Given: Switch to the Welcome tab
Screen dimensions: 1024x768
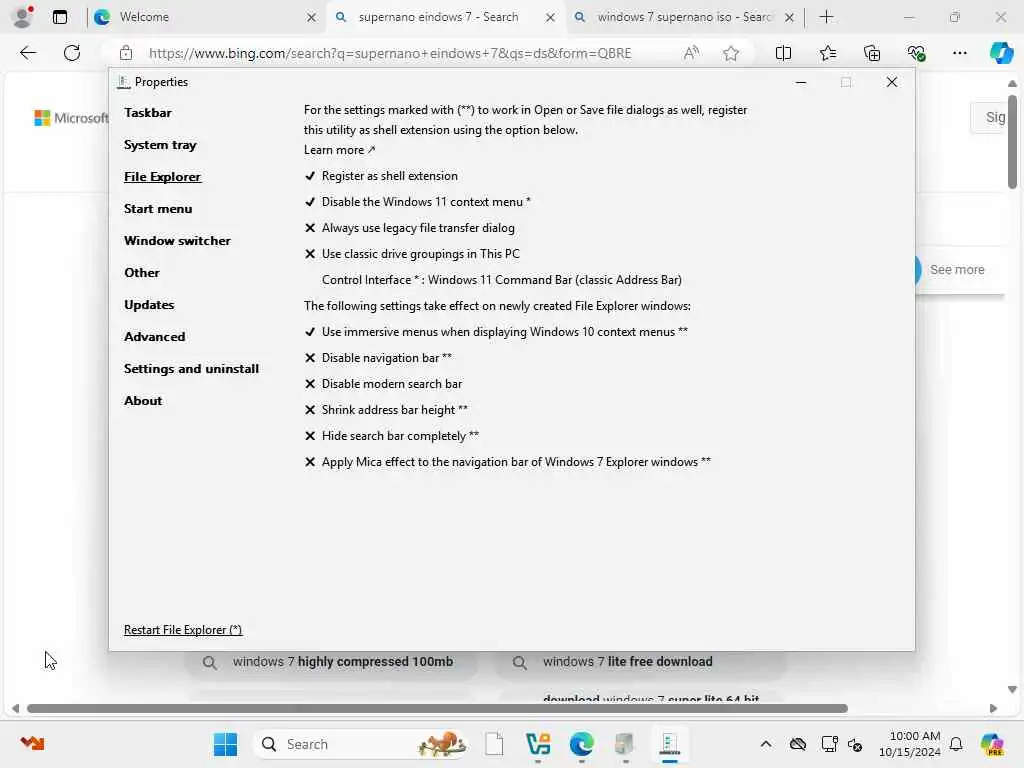Looking at the screenshot, I should coord(206,17).
